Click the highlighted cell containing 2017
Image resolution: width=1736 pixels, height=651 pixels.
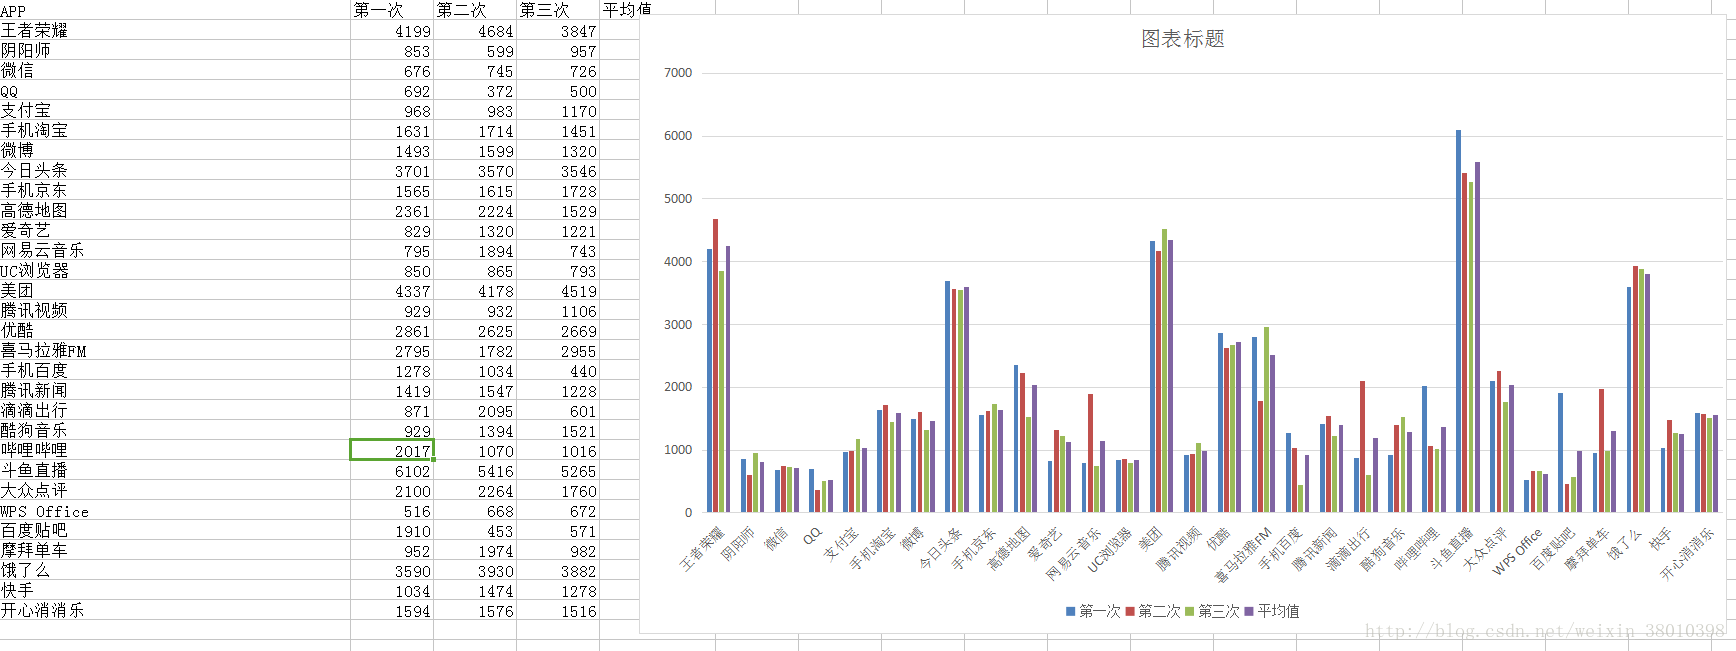[x=392, y=450]
